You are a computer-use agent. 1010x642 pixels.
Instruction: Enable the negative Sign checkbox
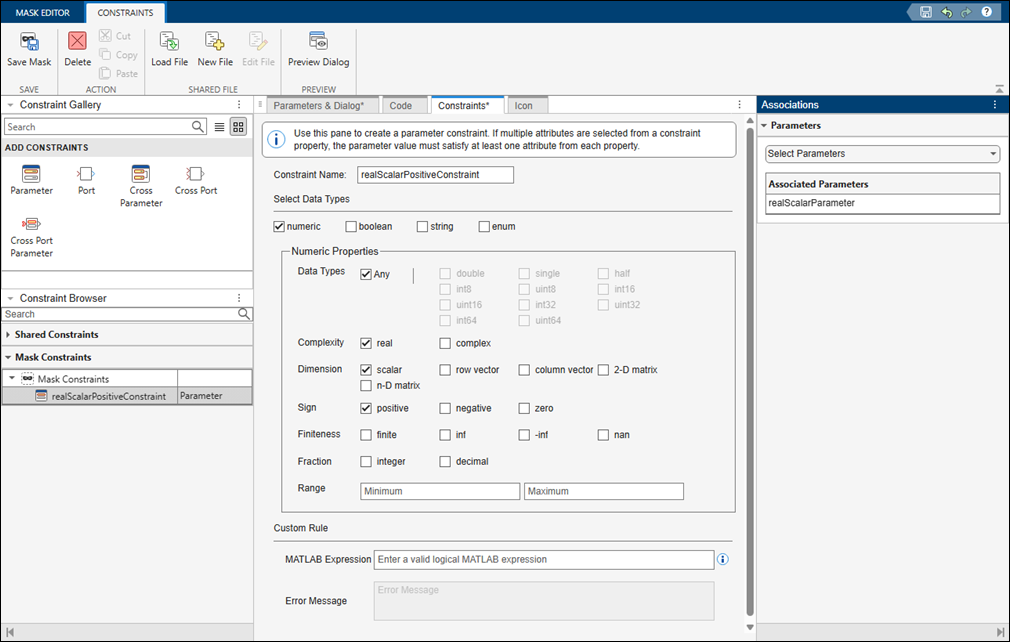[444, 408]
